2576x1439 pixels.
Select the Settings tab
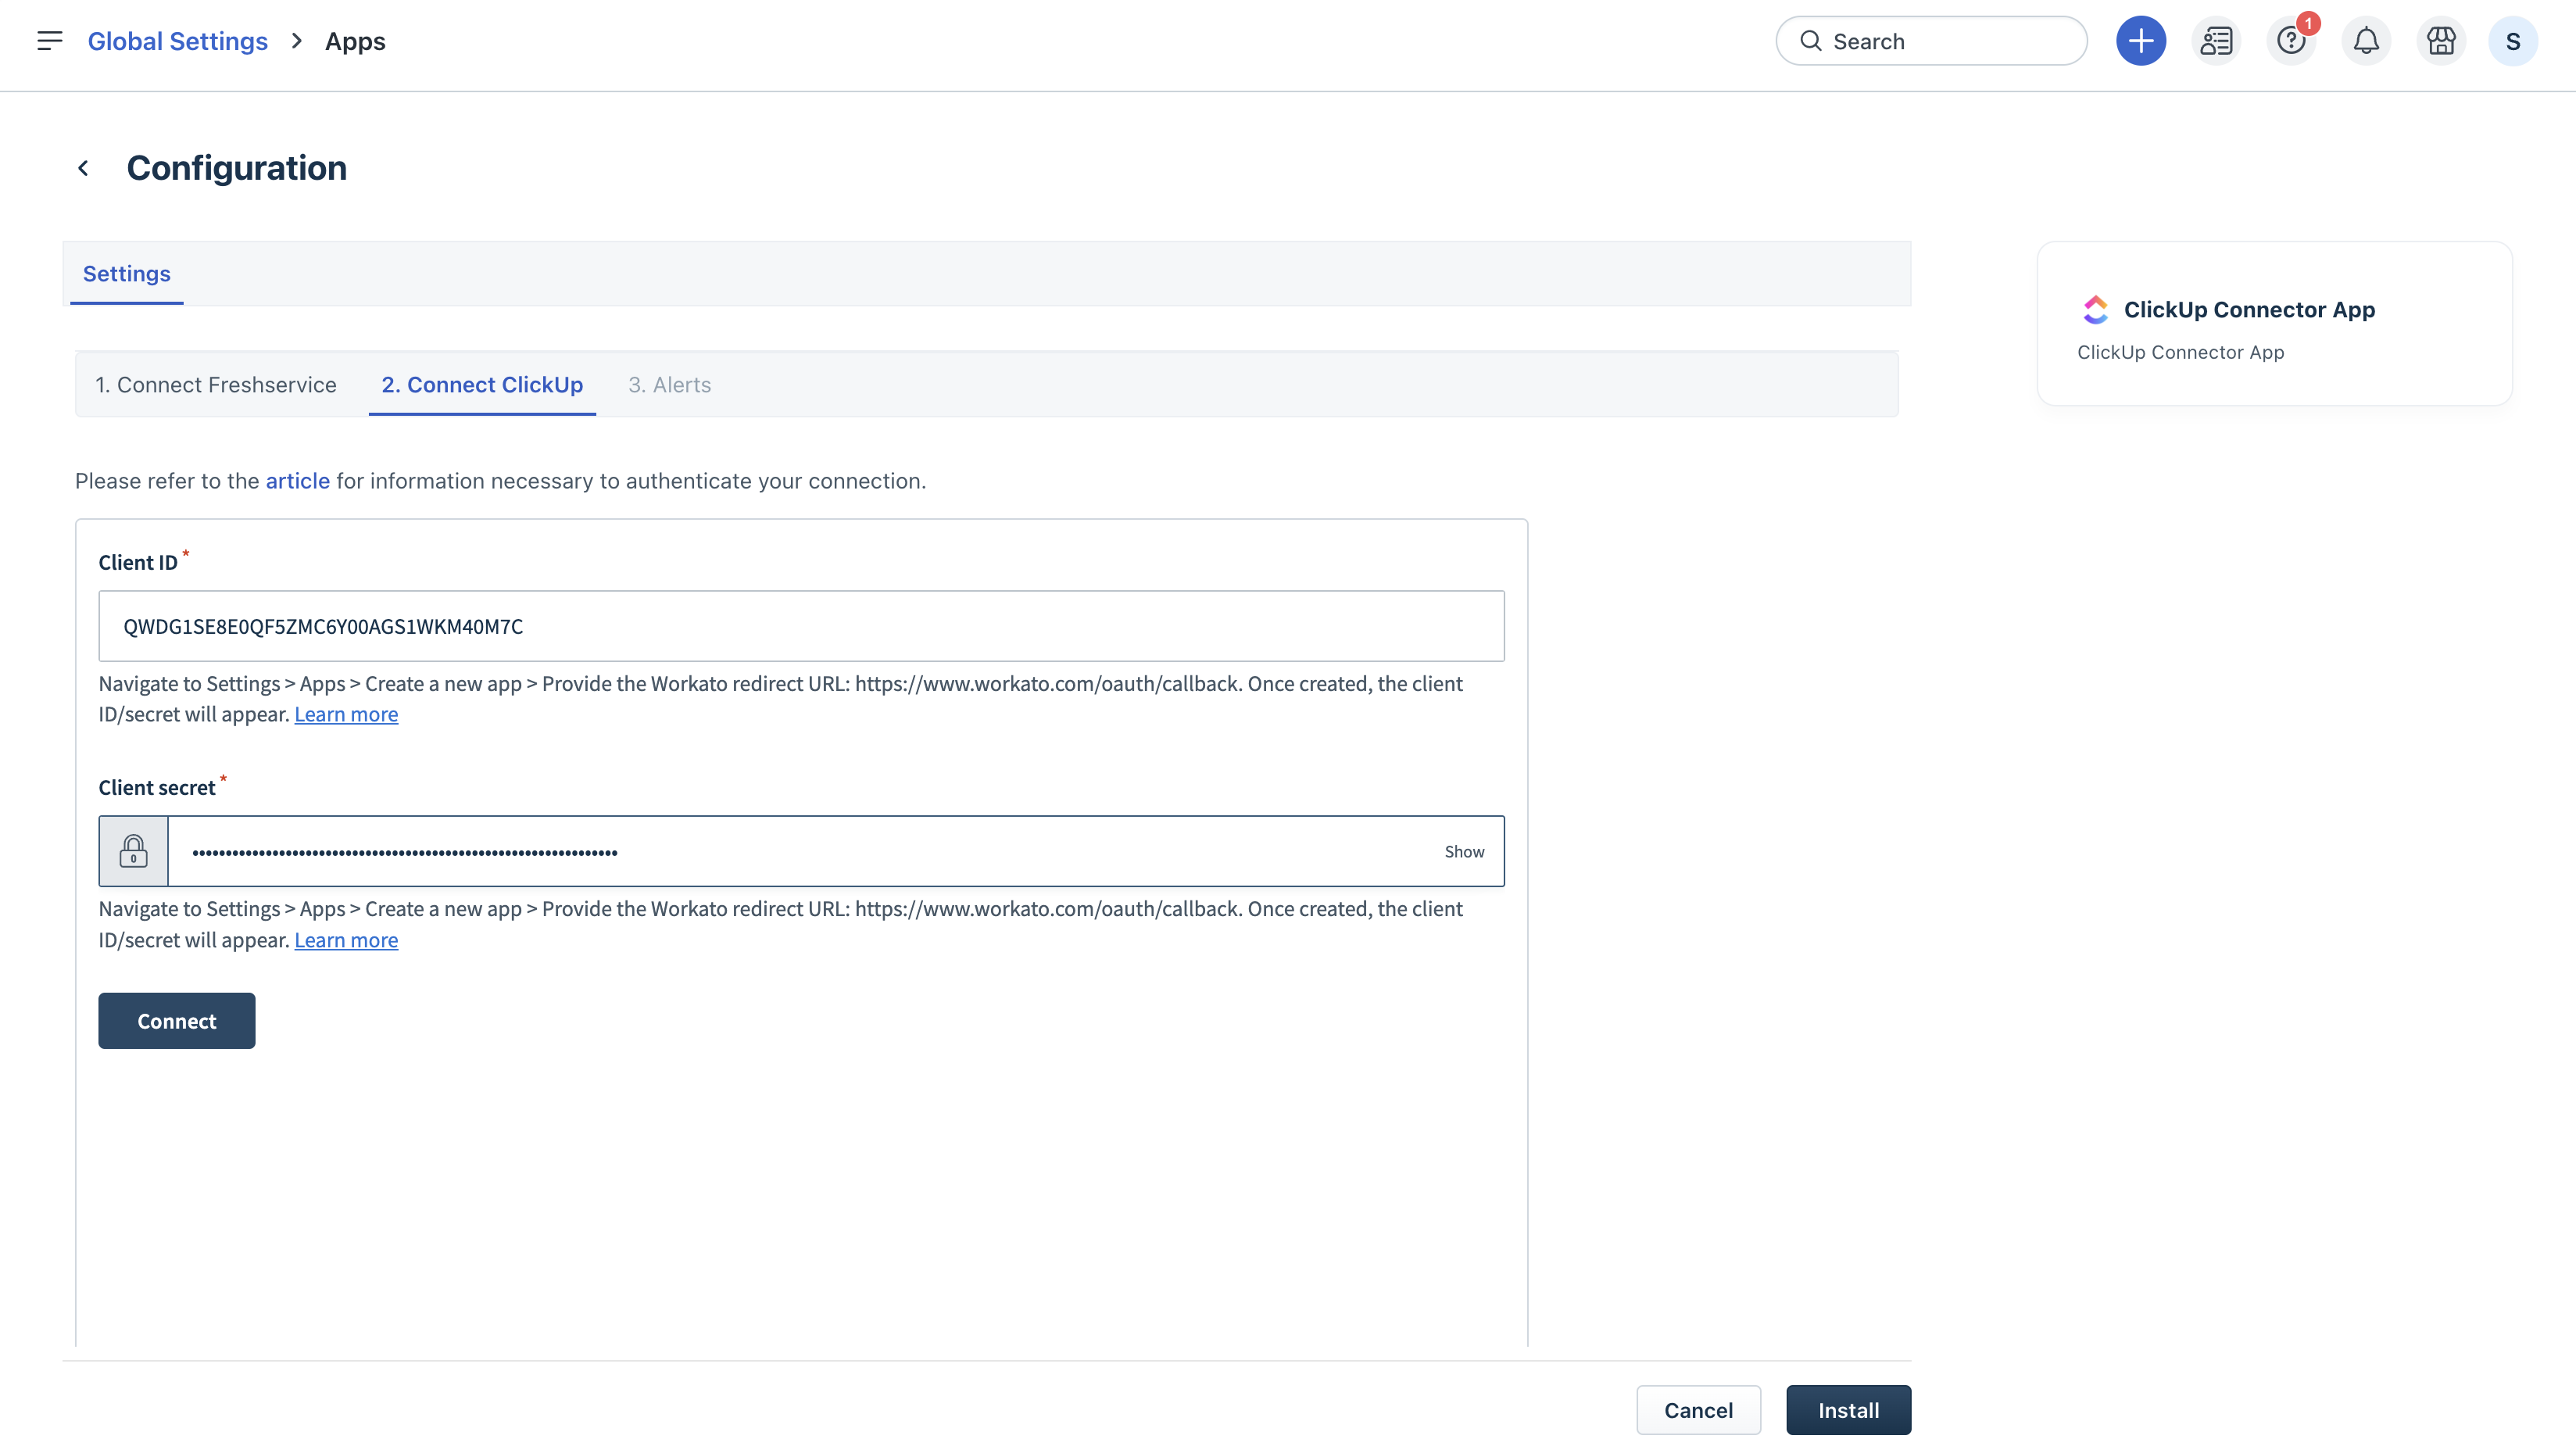[126, 274]
